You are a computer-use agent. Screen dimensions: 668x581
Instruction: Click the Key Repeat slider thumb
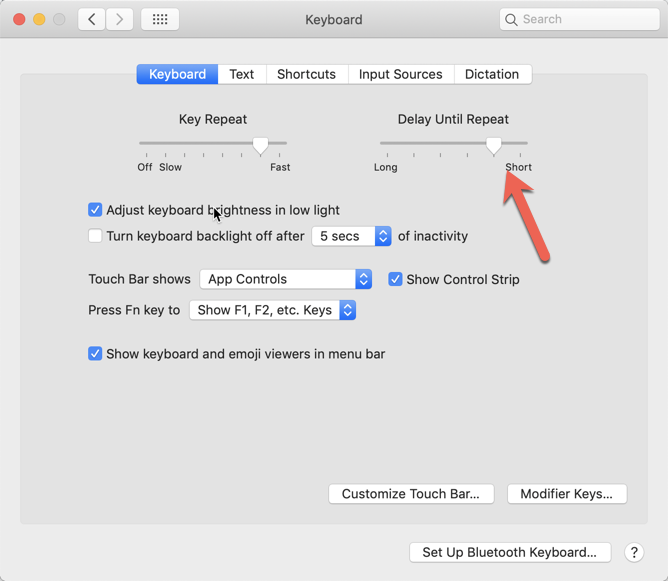pyautogui.click(x=261, y=145)
